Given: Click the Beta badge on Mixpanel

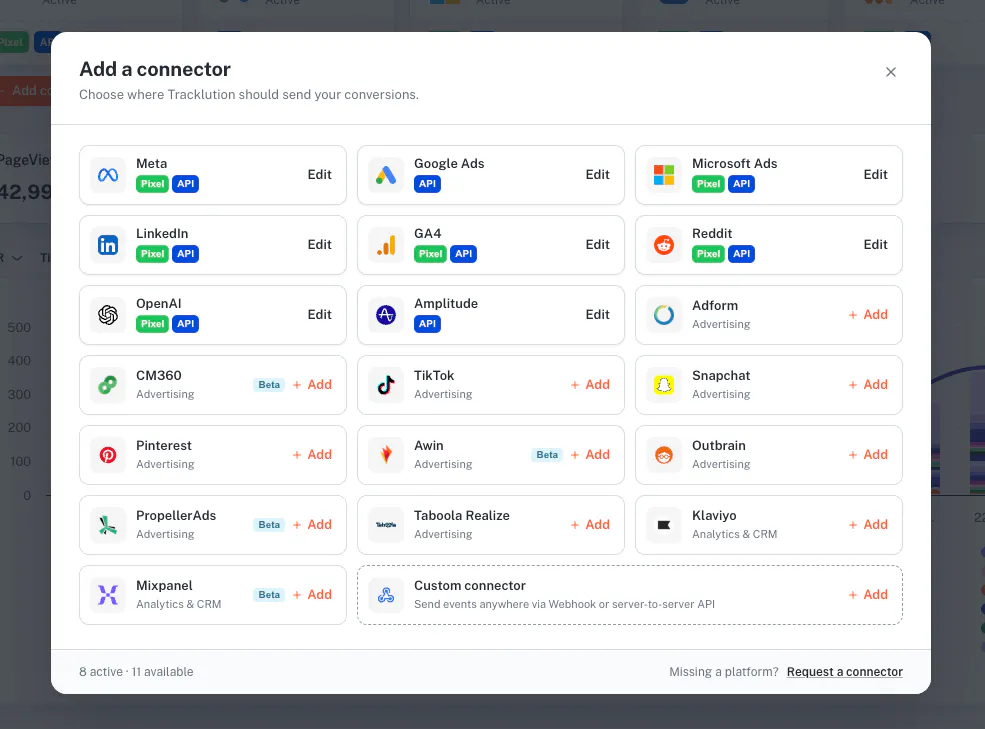Looking at the screenshot, I should pos(269,595).
